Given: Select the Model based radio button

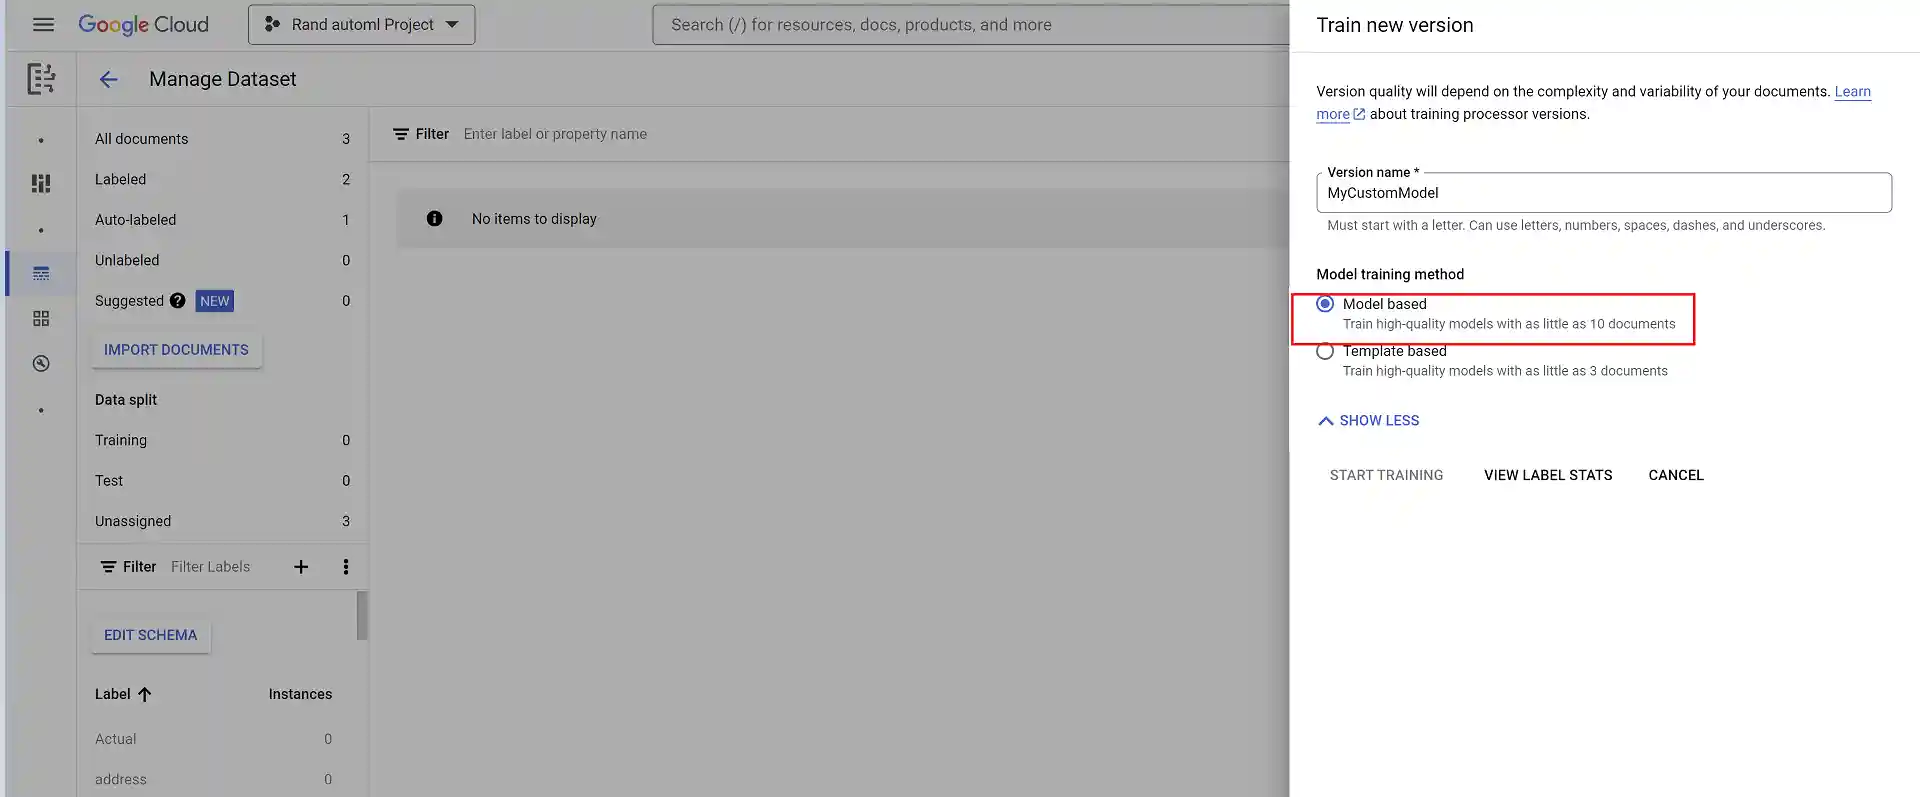Looking at the screenshot, I should click(1325, 304).
